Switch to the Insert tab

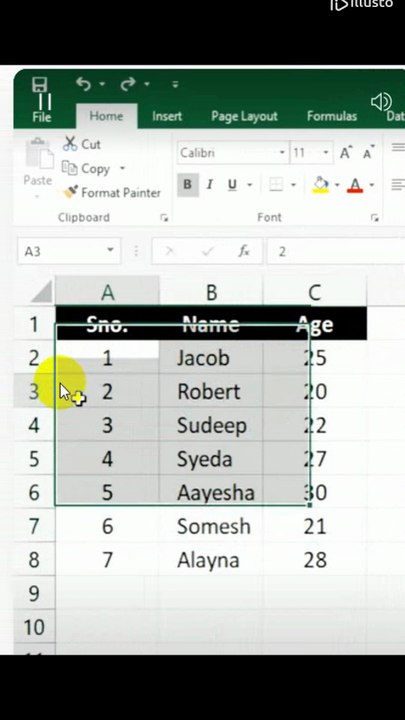click(167, 116)
